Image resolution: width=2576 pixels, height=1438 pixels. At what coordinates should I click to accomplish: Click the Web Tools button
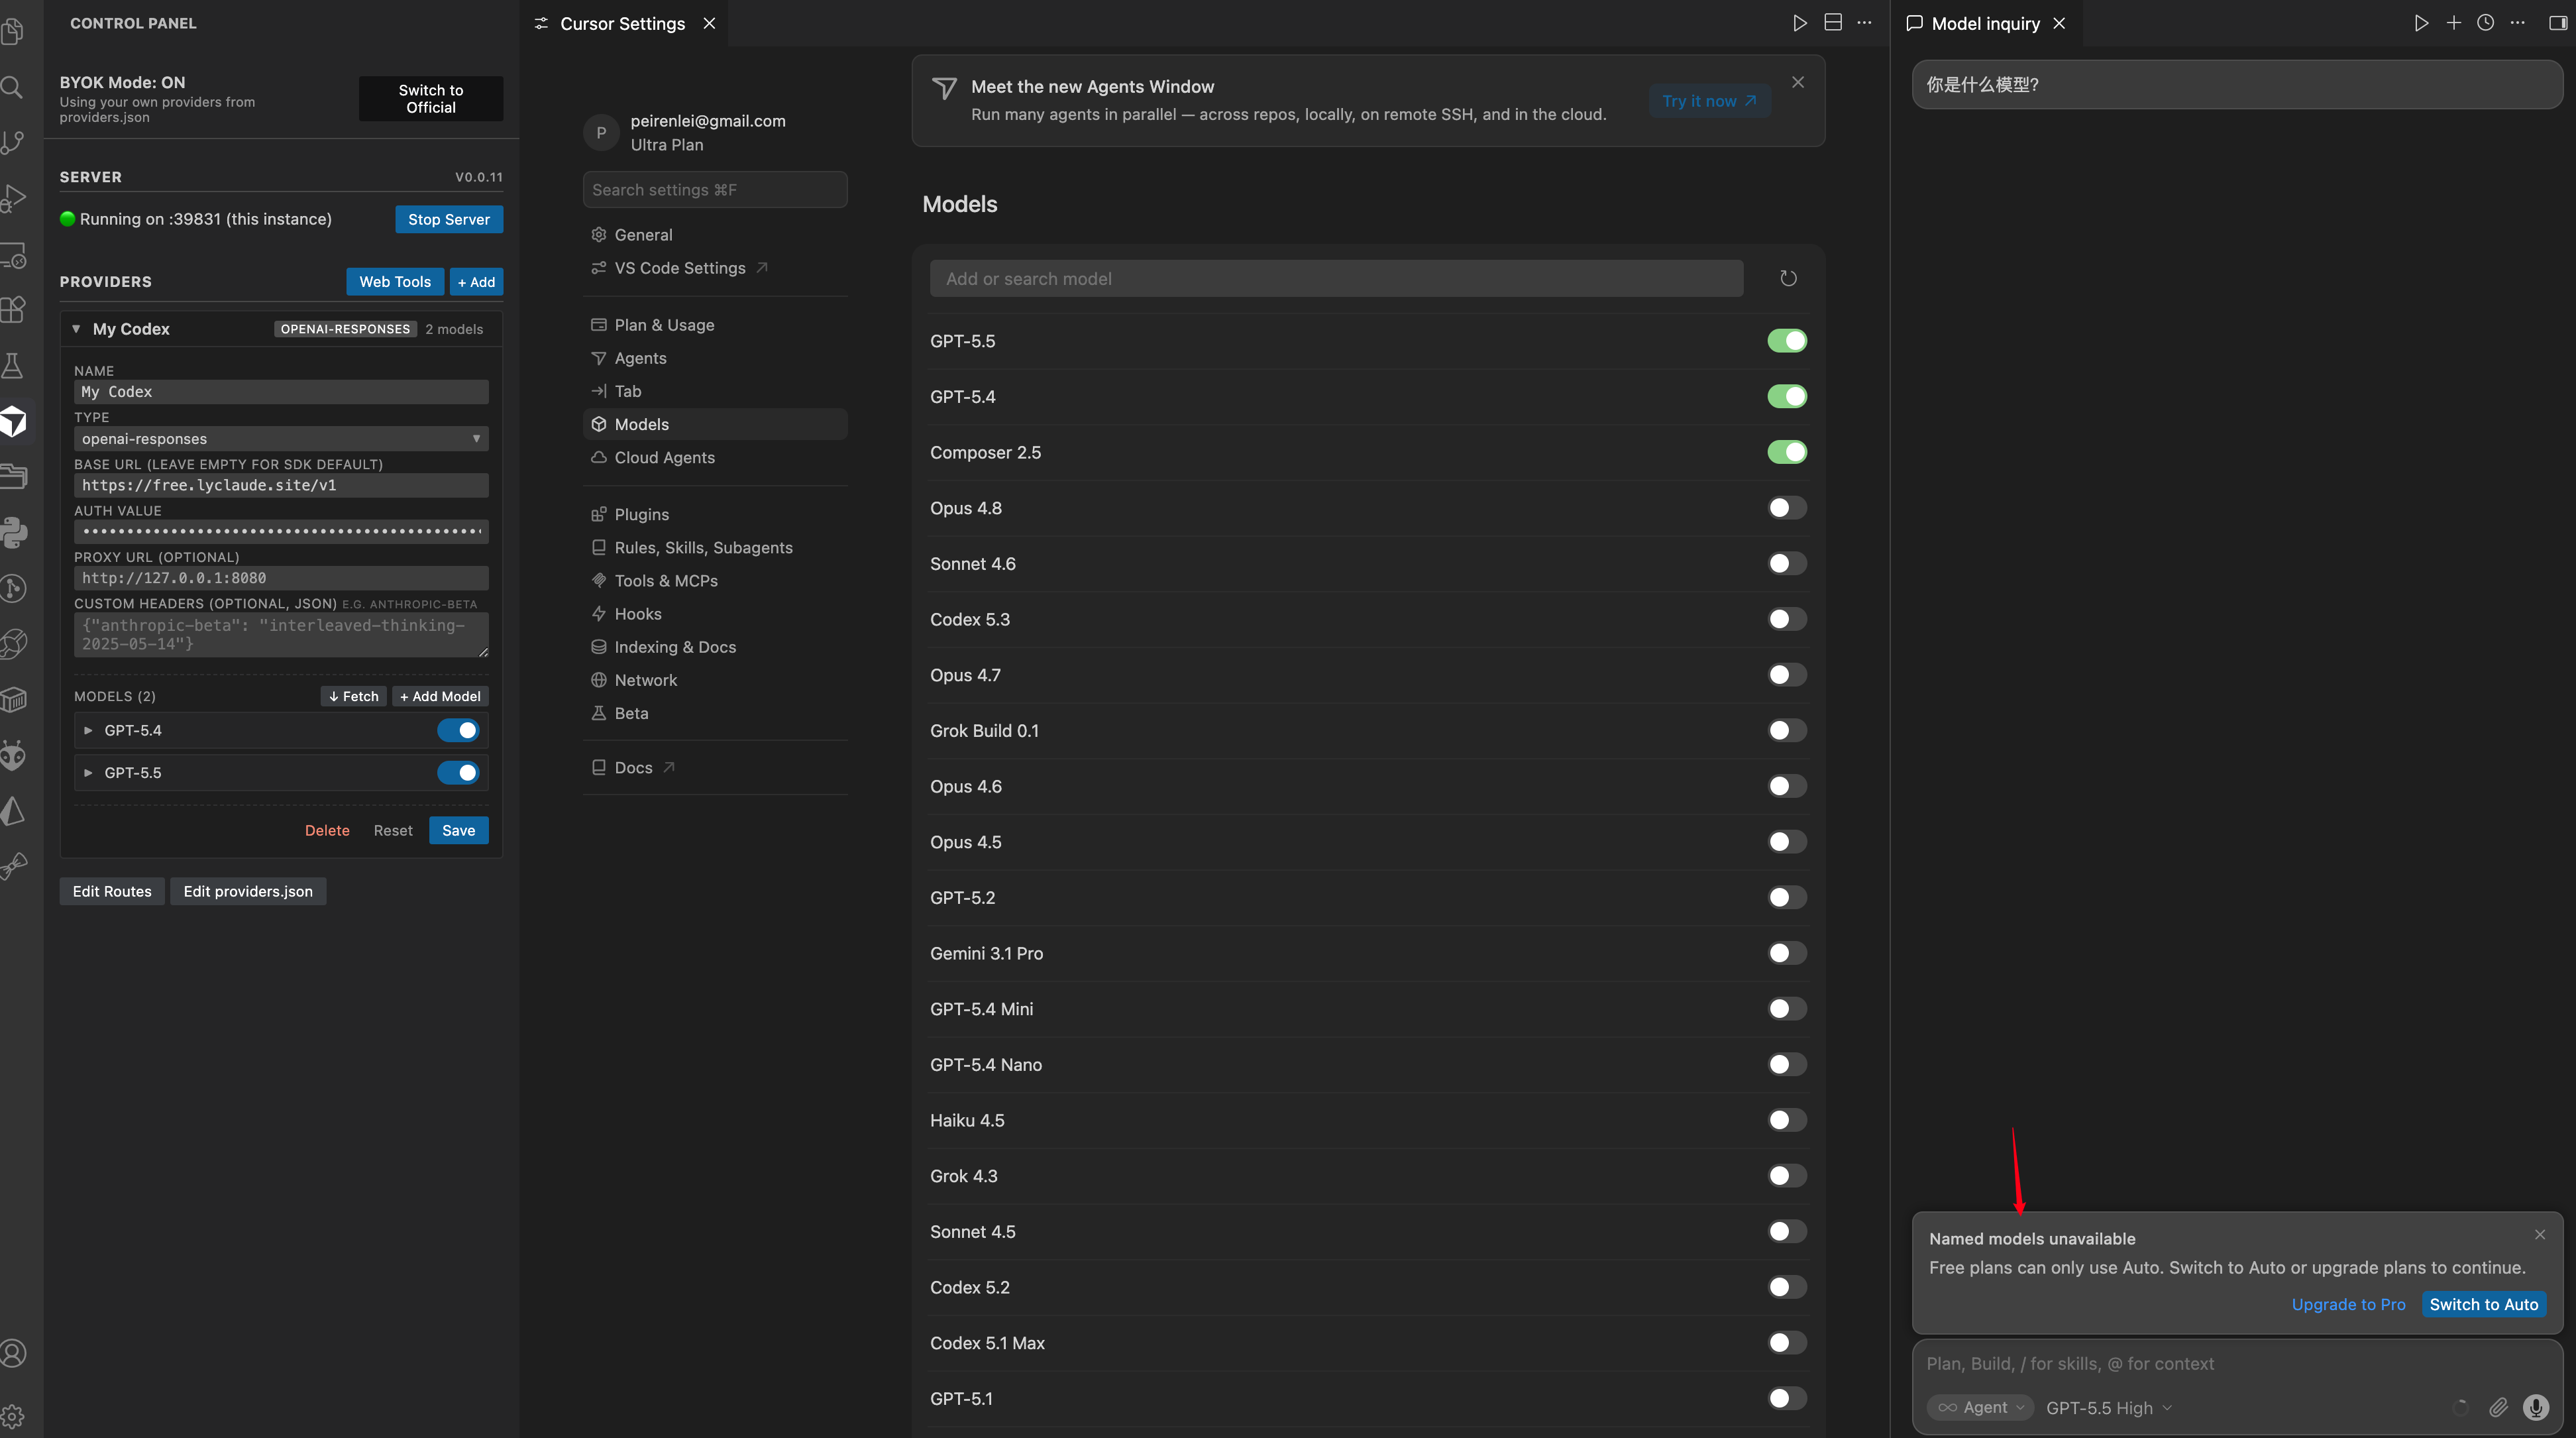point(395,281)
